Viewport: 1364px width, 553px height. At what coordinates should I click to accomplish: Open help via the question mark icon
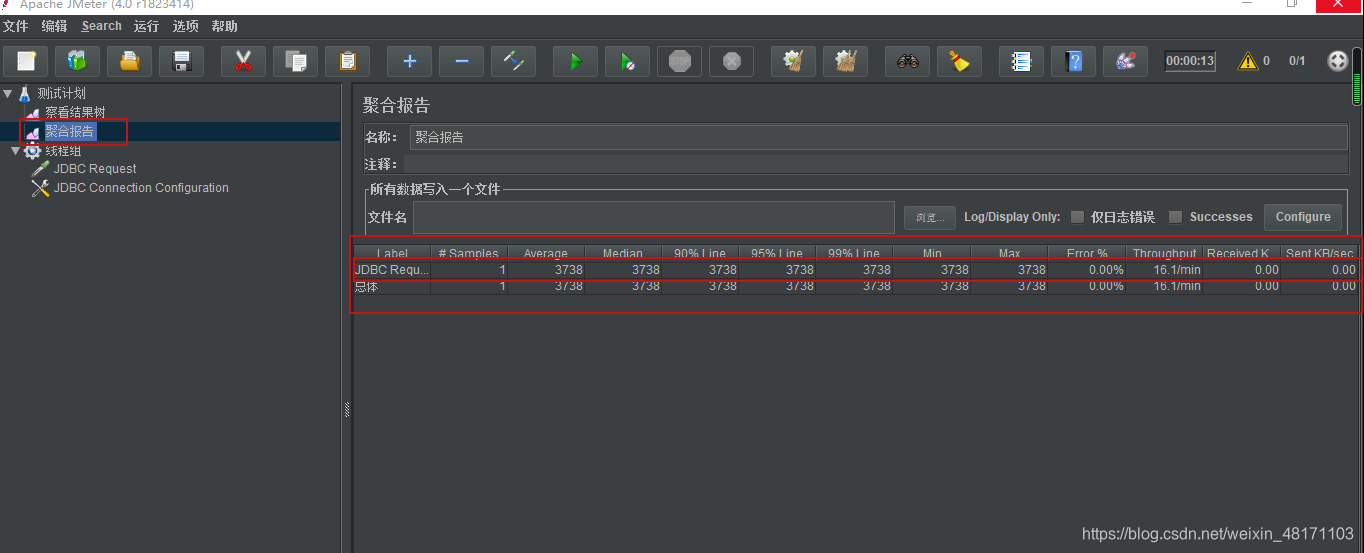point(1073,62)
